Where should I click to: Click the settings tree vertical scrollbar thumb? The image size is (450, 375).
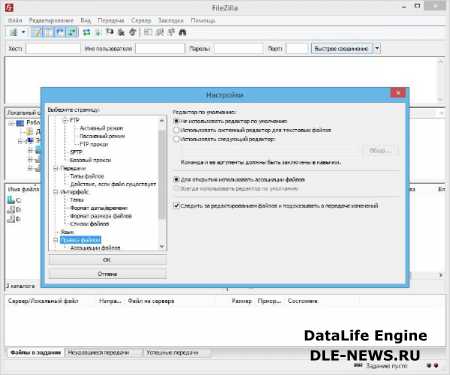coord(162,174)
